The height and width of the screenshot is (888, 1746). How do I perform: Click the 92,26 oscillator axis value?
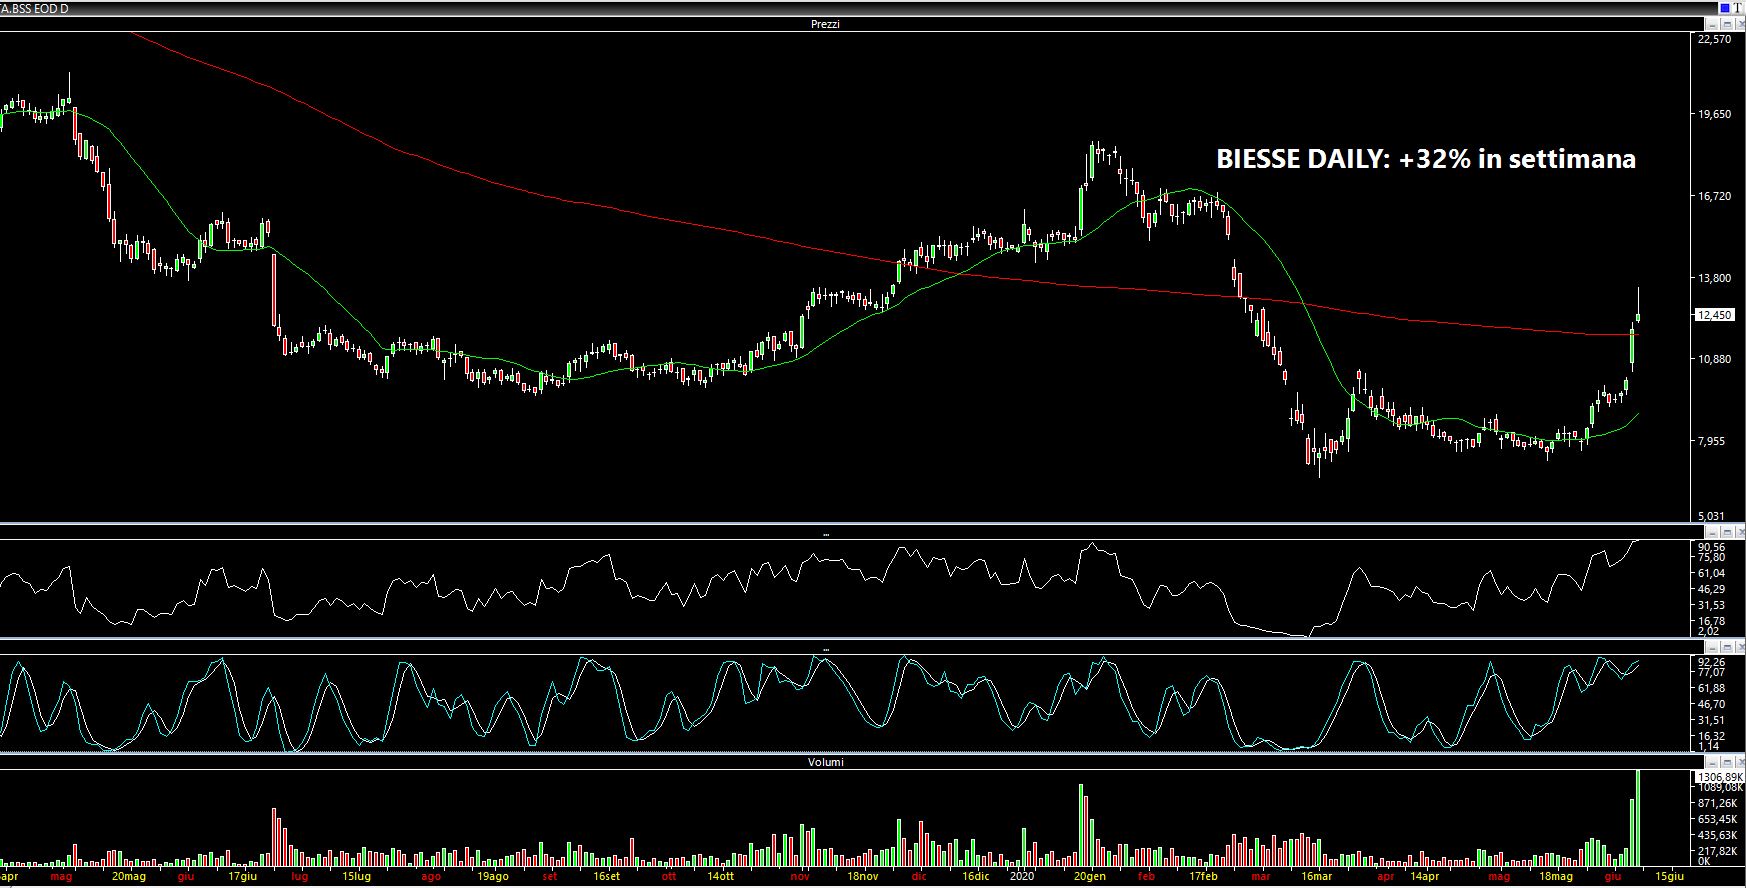1711,662
